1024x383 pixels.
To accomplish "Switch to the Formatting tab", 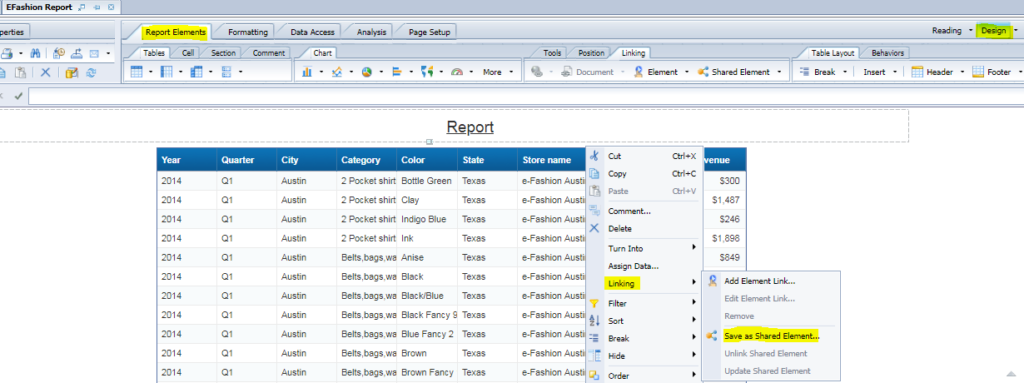I will (248, 31).
